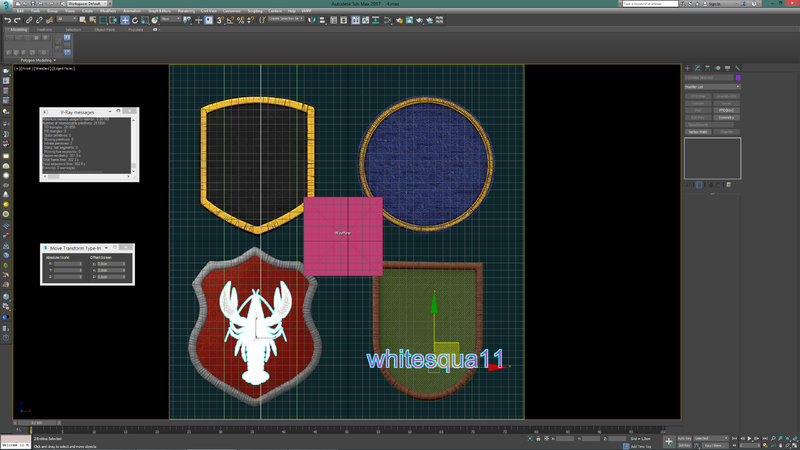Expand the Polygon Modeling panel

[x=38, y=60]
